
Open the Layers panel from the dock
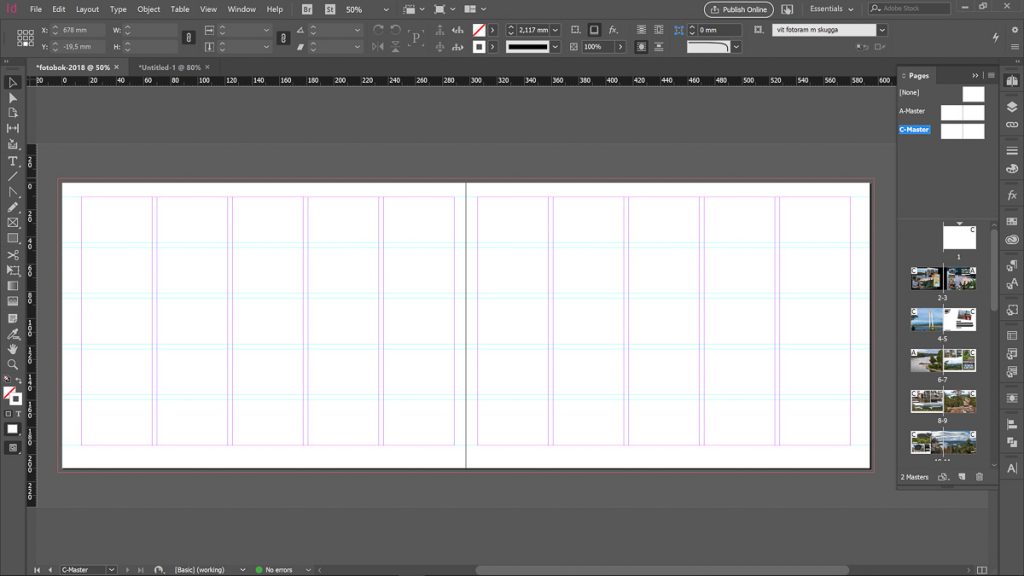[1012, 106]
